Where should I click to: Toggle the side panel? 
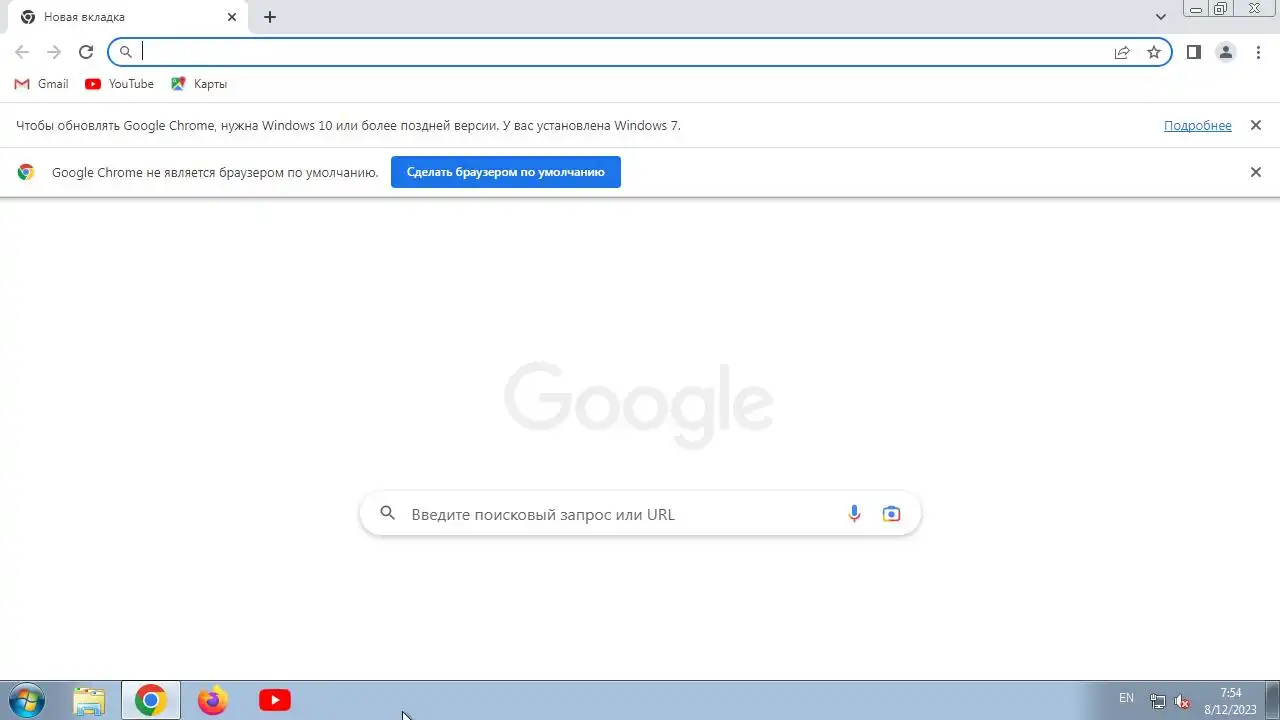[1194, 52]
